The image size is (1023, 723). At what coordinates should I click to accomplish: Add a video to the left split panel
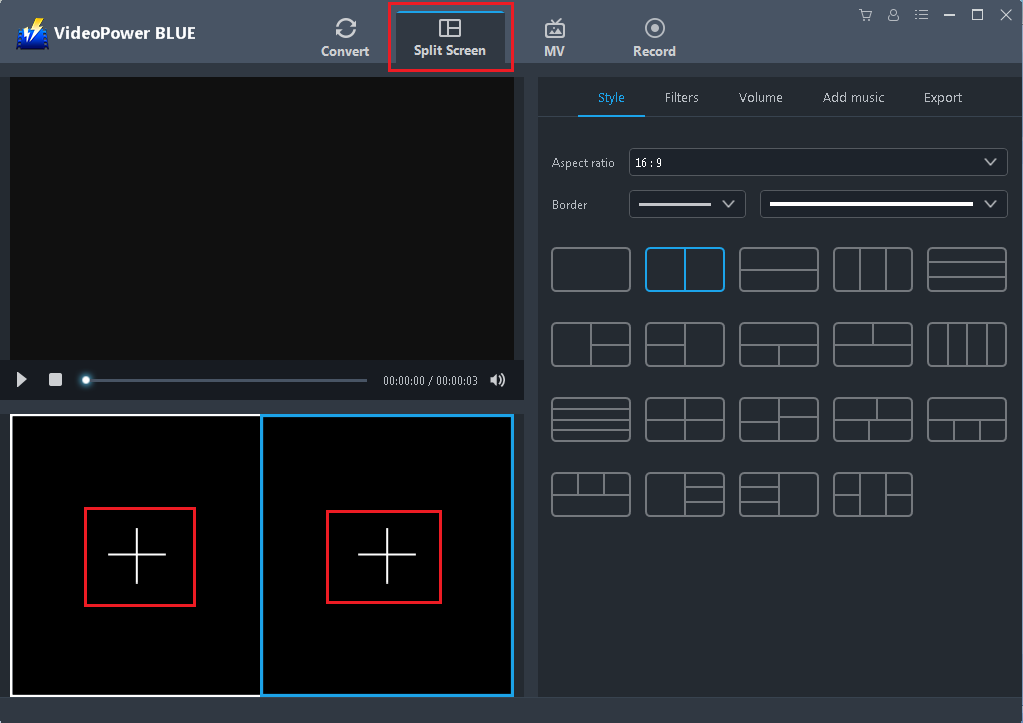(139, 557)
